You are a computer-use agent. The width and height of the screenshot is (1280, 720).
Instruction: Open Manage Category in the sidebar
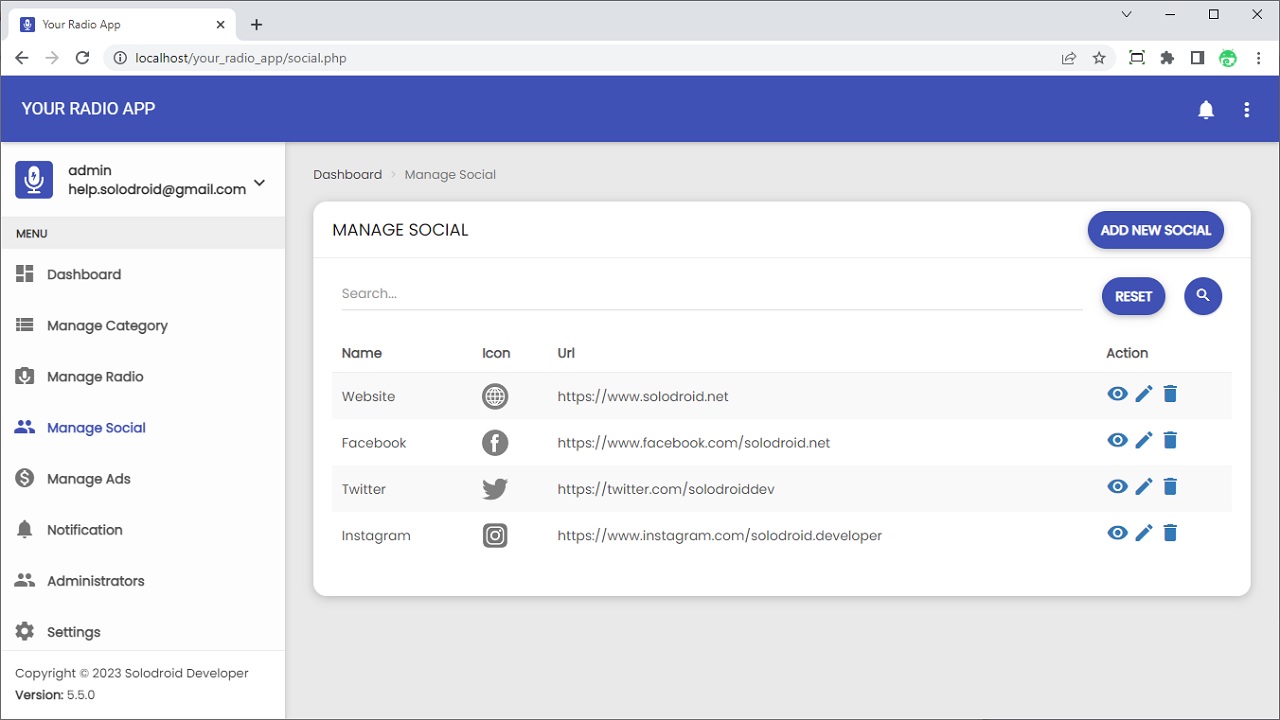click(x=107, y=326)
